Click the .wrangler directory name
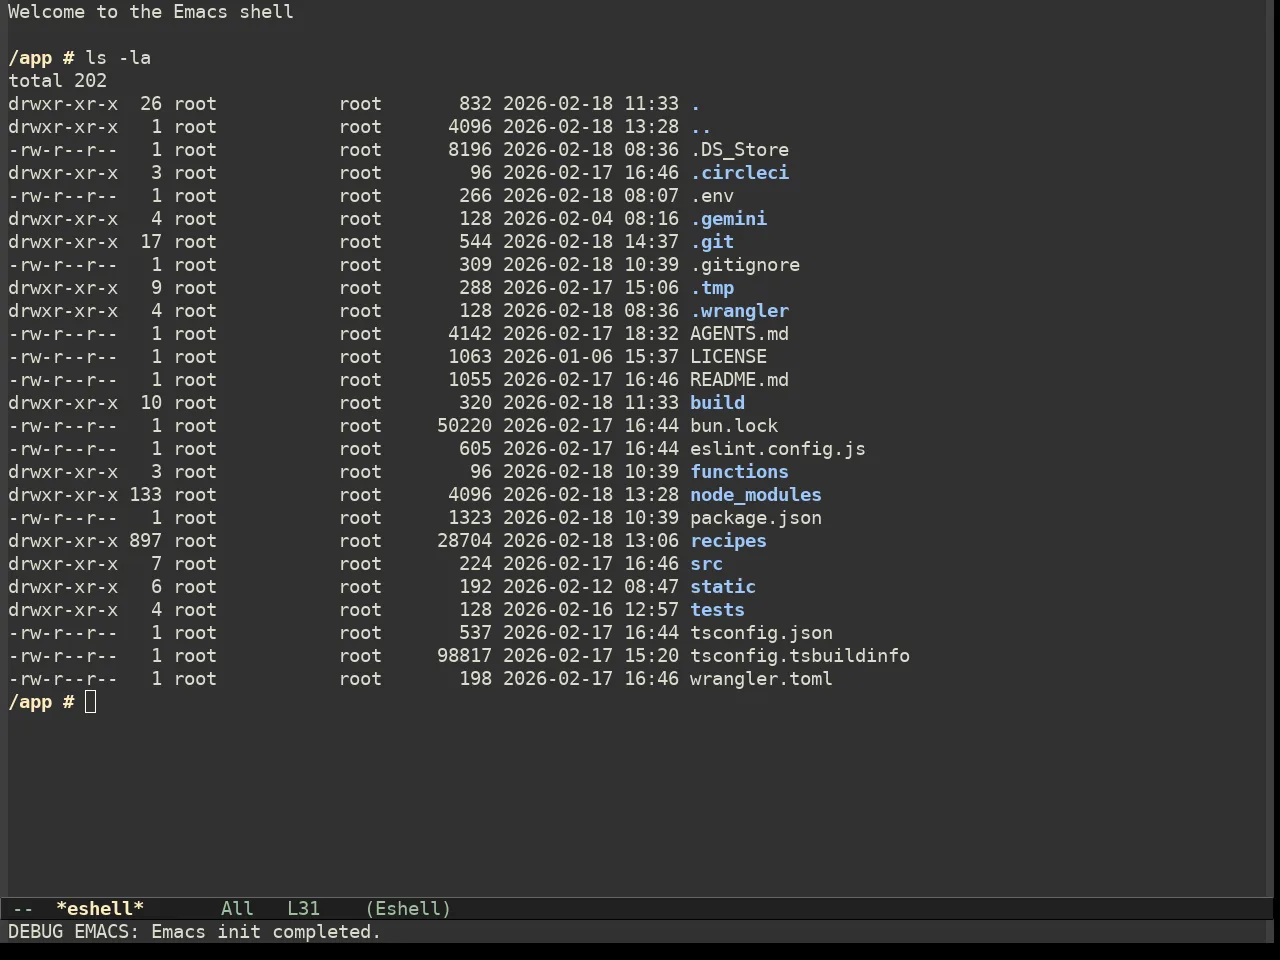 [739, 311]
